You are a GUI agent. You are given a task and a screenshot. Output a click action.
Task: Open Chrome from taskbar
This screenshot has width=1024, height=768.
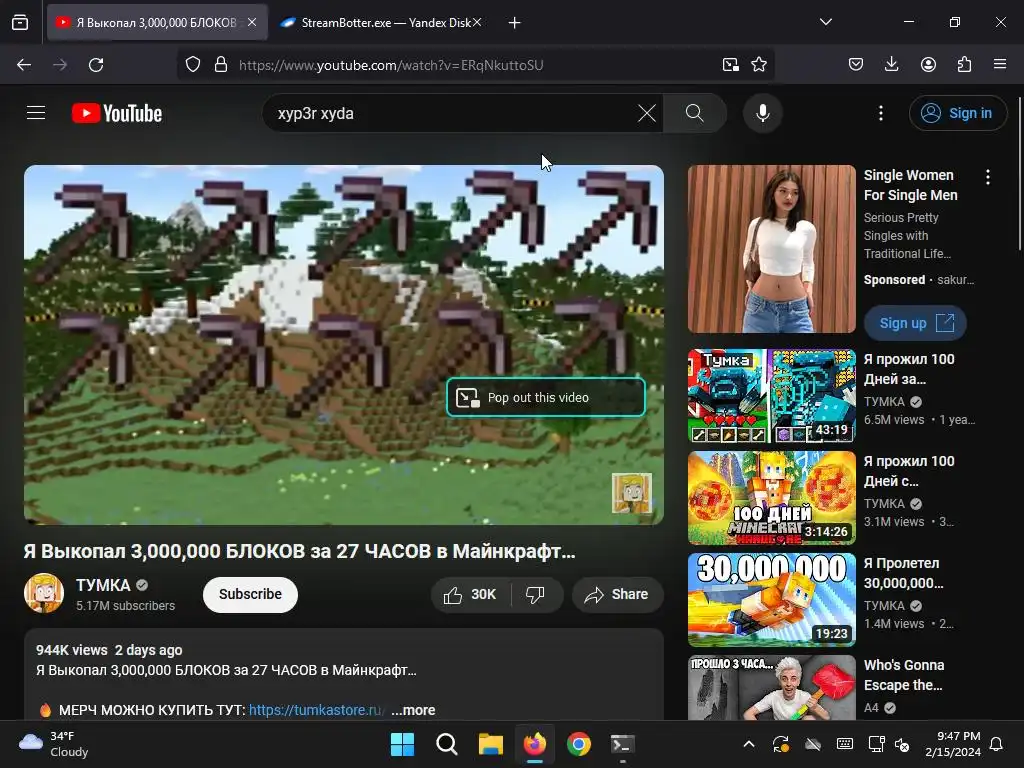click(579, 744)
